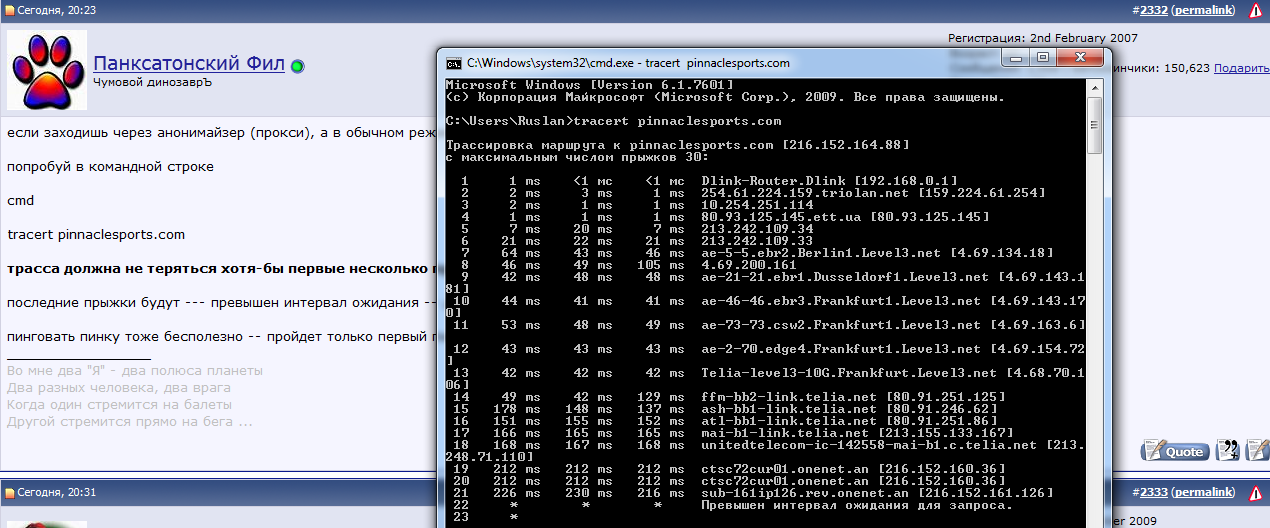Click the mai-b1-link.telia.net hop line
Viewport: 1270px width, 528px height.
pyautogui.click(x=734, y=432)
